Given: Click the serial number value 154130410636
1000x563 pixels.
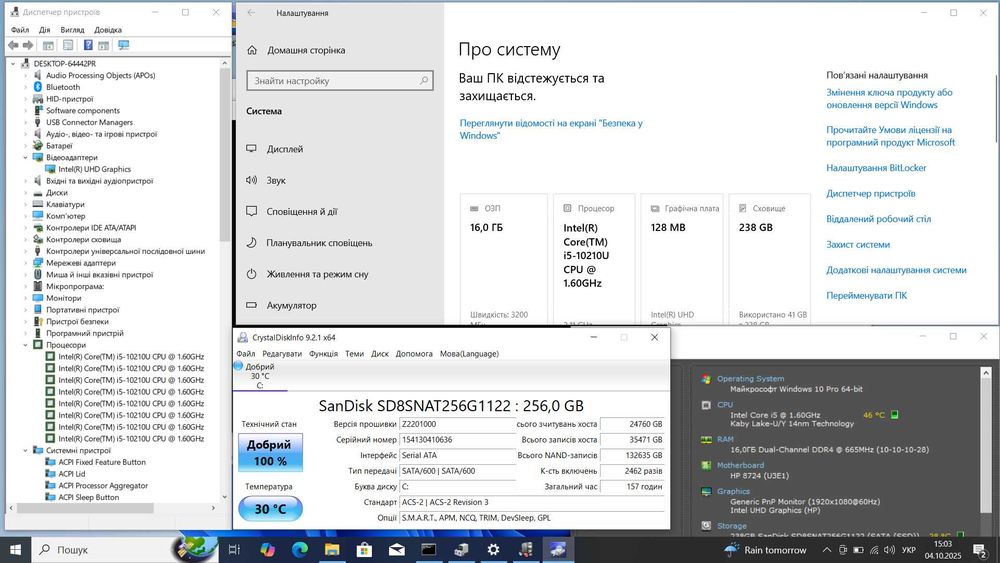Looking at the screenshot, I should [427, 440].
